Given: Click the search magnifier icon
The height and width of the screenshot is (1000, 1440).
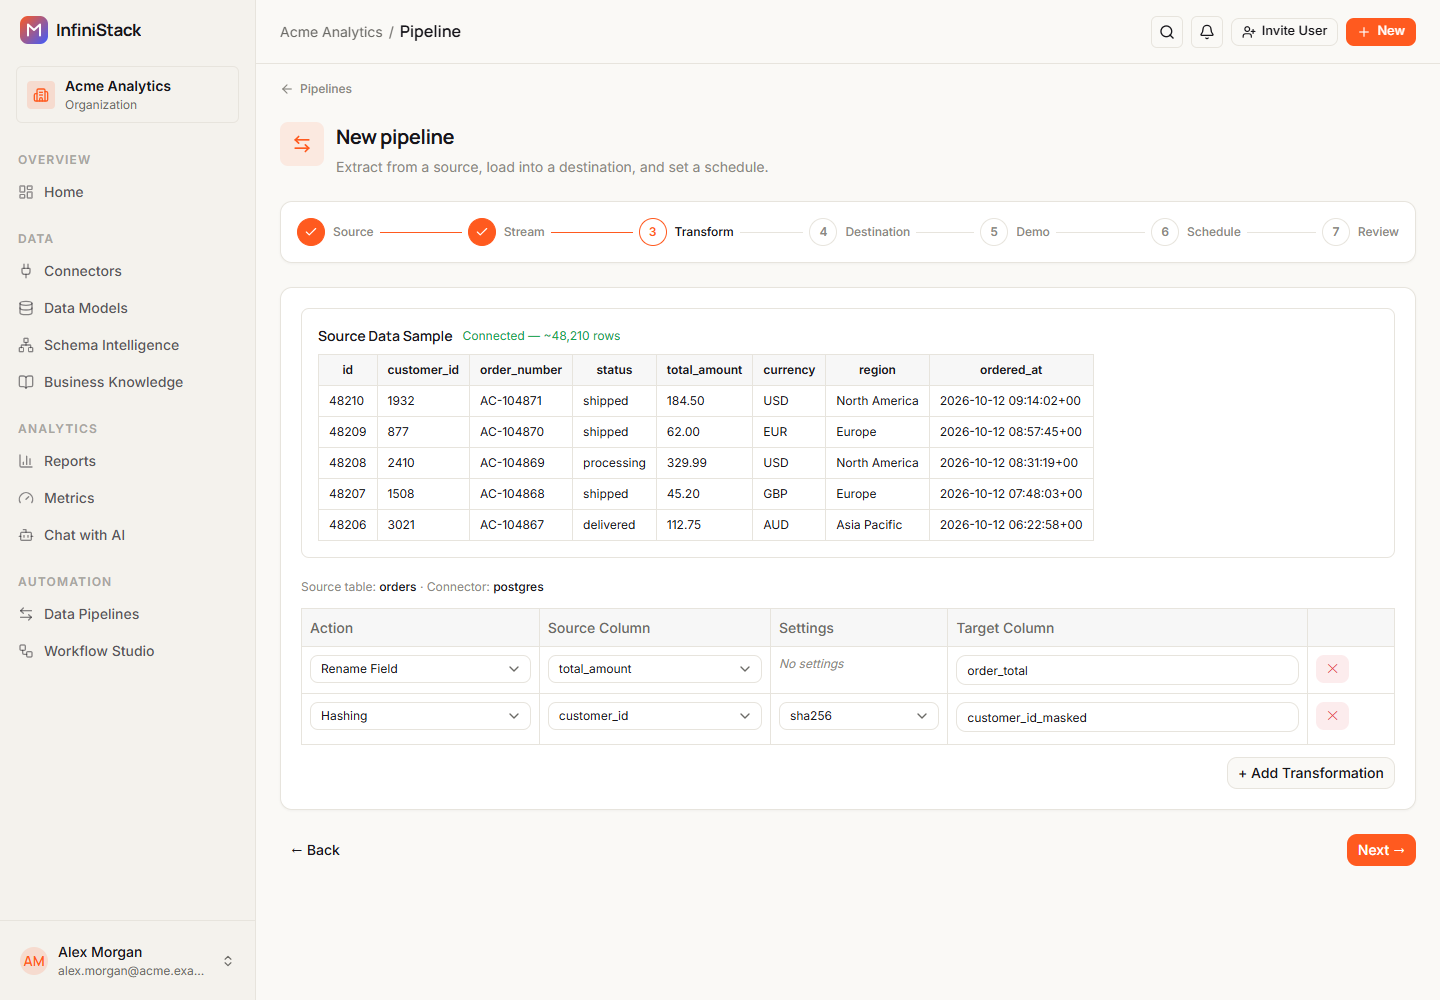Looking at the screenshot, I should point(1167,32).
